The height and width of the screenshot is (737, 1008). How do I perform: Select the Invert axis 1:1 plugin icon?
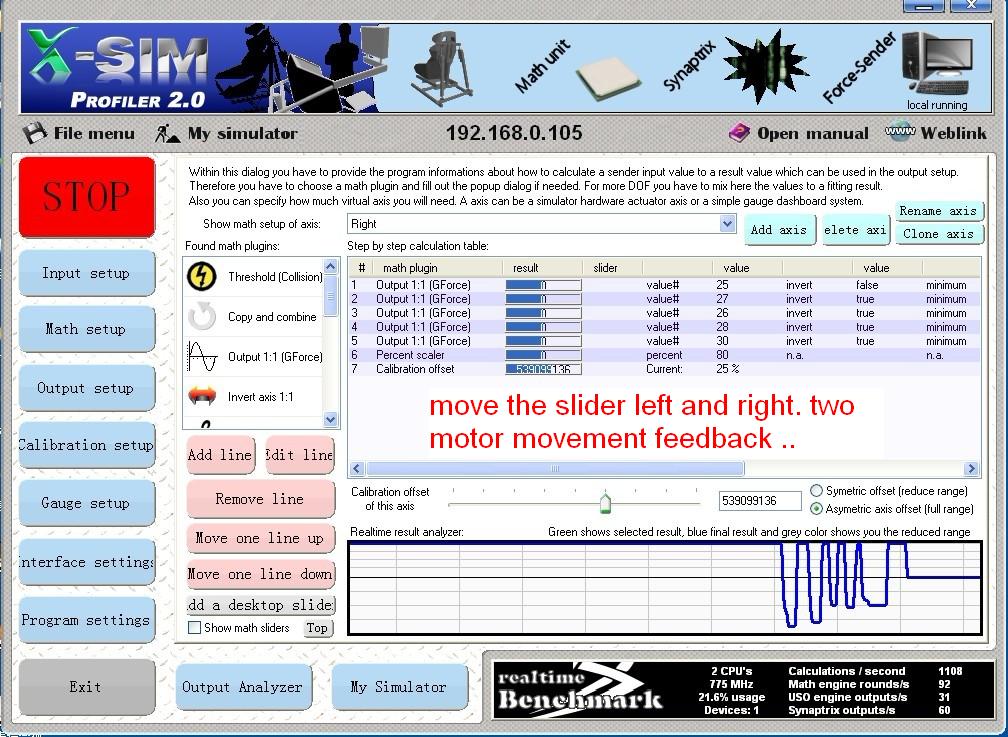point(202,396)
